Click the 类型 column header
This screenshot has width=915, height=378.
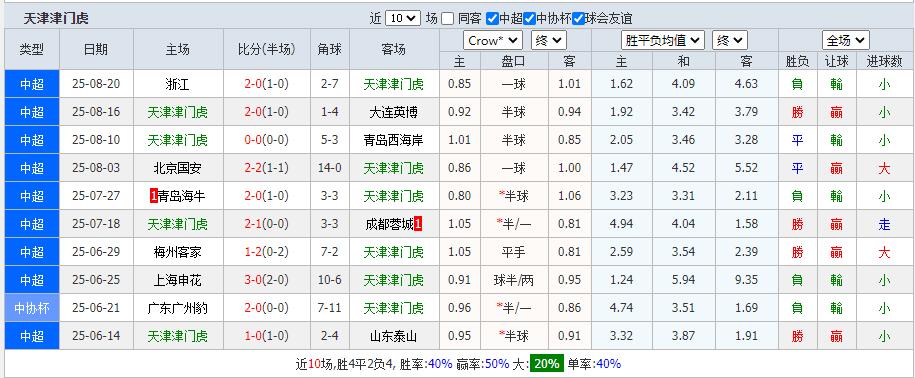click(x=32, y=49)
